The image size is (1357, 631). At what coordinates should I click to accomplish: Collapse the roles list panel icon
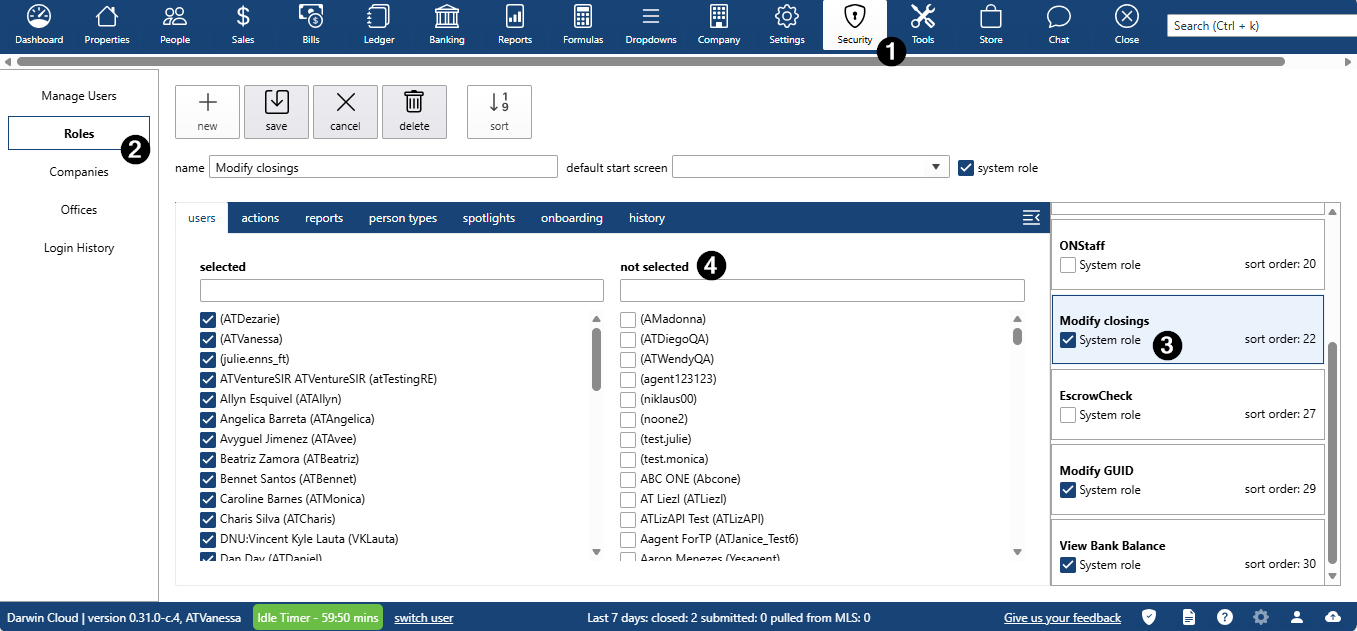(1031, 218)
